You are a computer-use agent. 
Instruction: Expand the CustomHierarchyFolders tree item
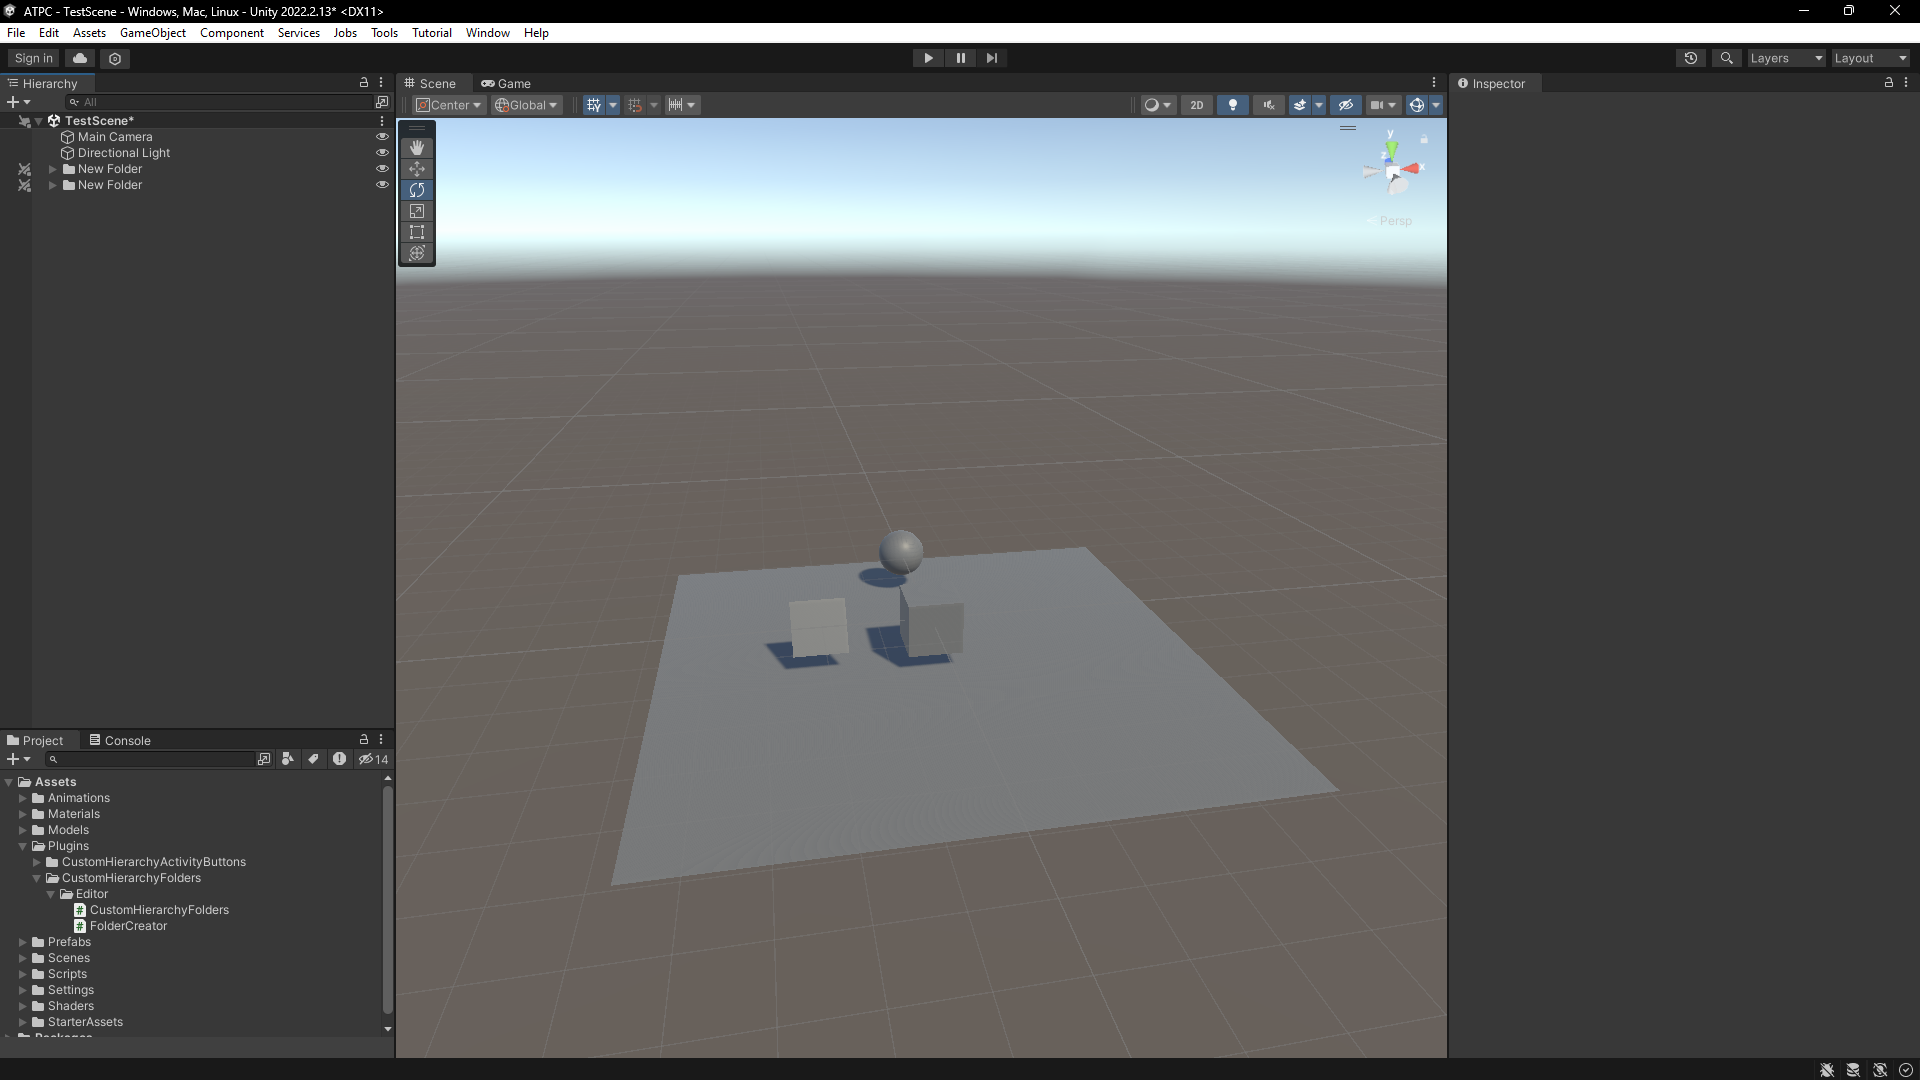coord(38,877)
